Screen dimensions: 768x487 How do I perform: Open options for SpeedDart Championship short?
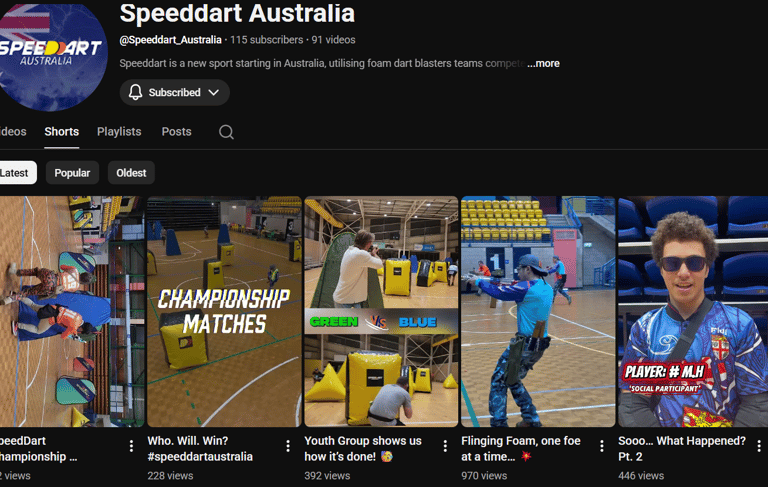pyautogui.click(x=131, y=446)
